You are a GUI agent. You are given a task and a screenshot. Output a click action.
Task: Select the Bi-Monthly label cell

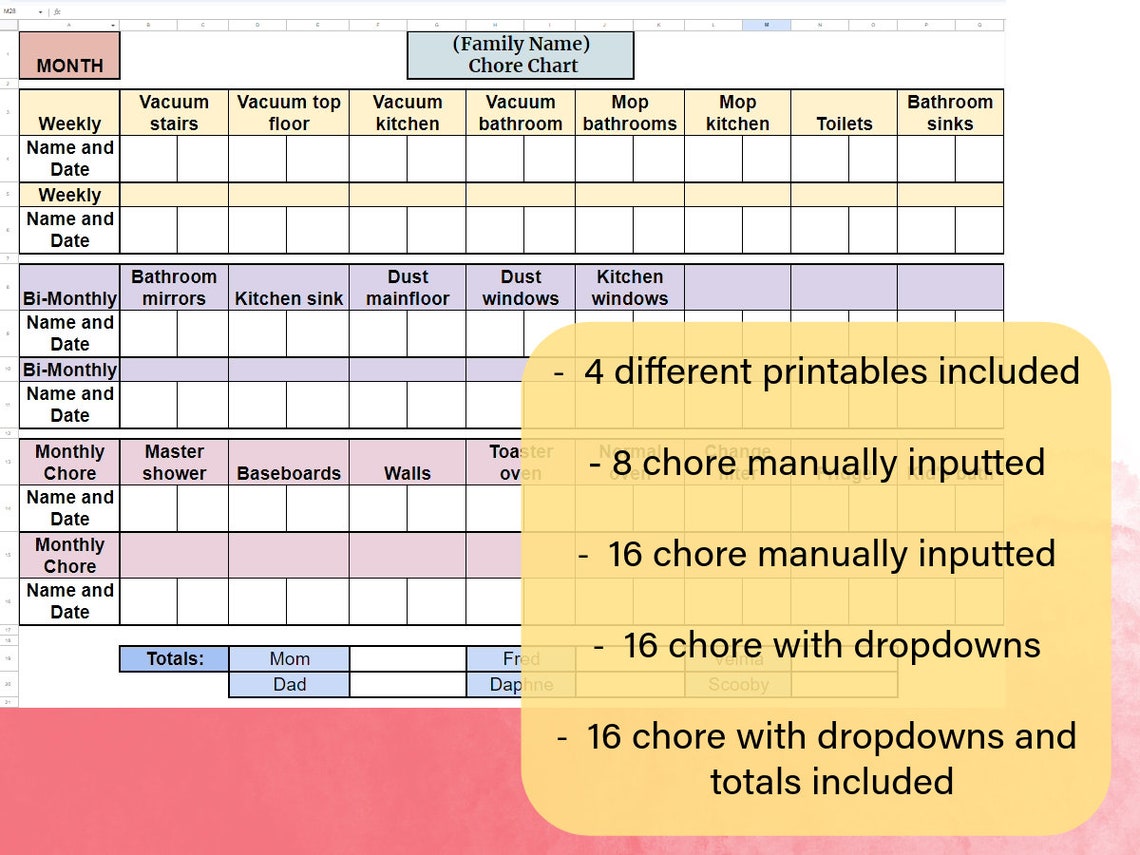point(69,288)
